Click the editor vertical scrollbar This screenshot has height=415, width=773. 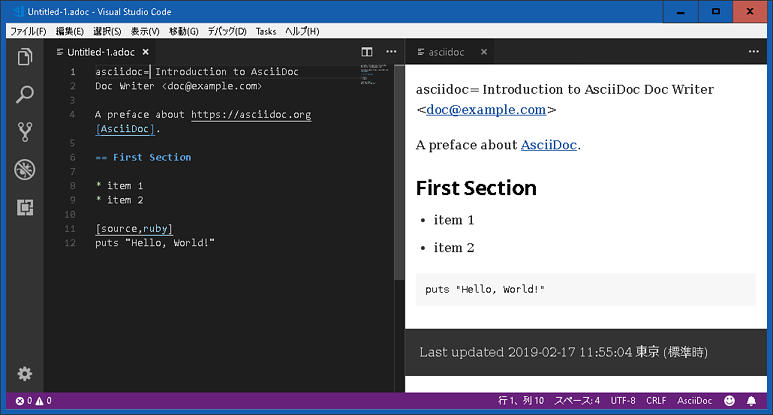399,173
